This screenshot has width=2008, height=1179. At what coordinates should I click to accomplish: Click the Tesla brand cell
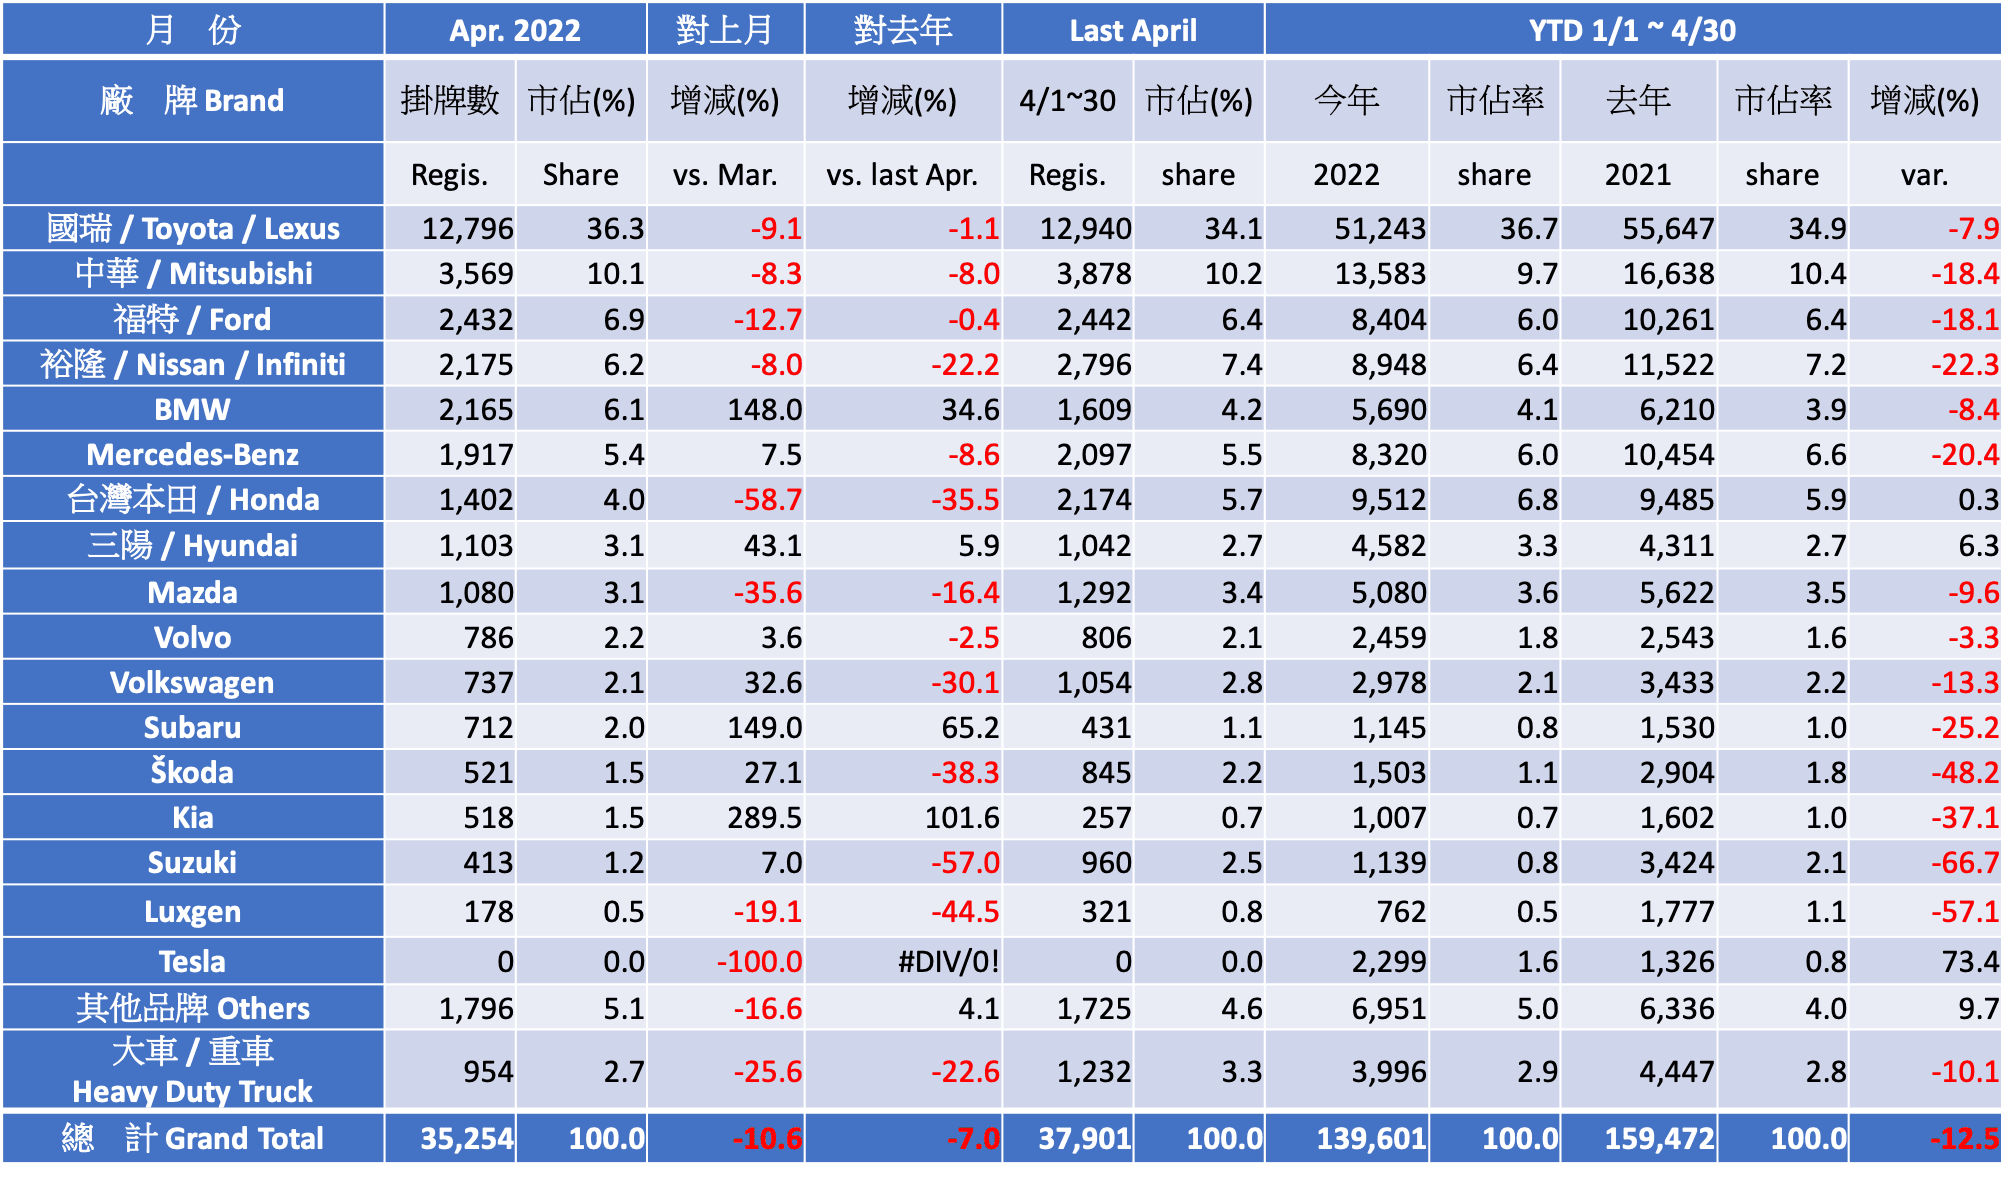193,961
